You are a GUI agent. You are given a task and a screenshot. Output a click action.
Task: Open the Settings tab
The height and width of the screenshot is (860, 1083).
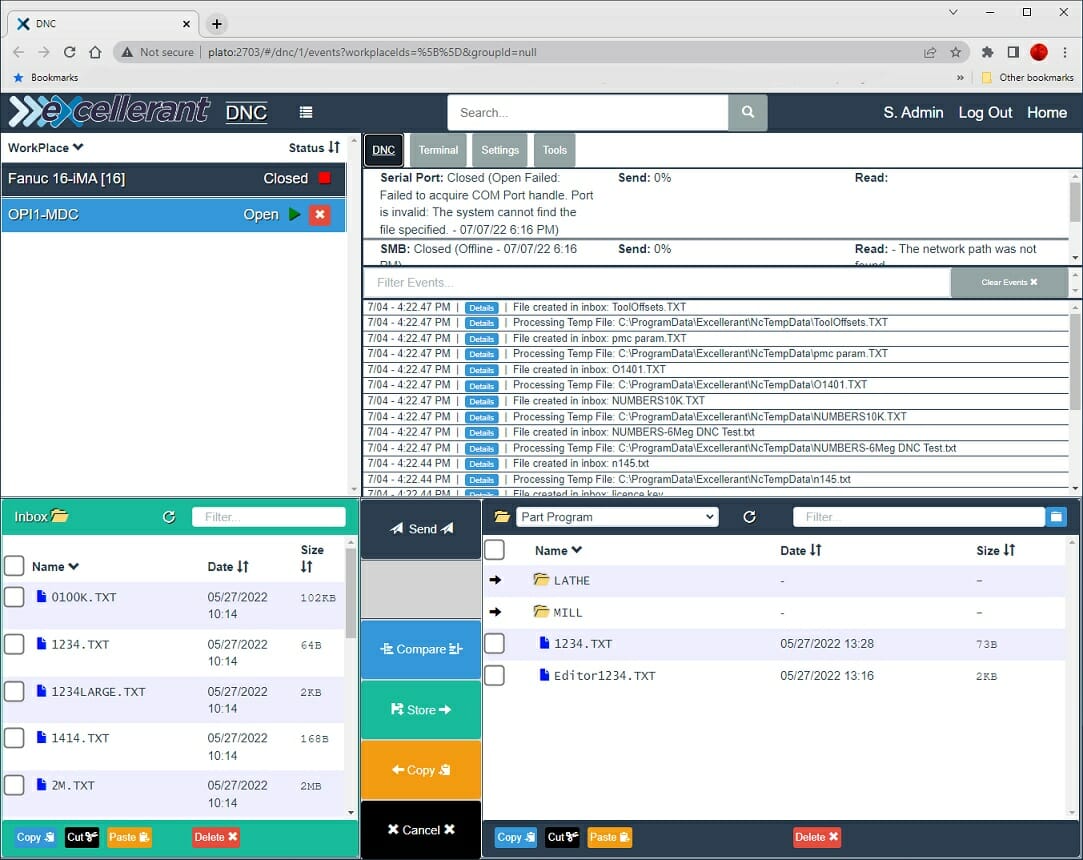(x=500, y=150)
